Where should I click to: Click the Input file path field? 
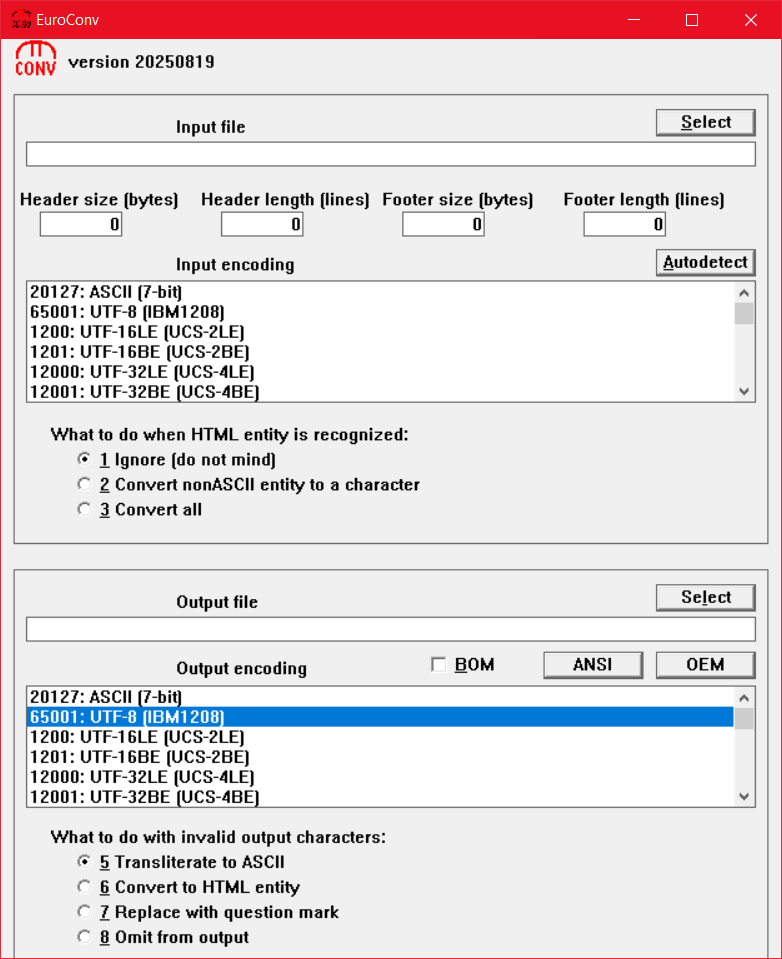pos(390,154)
